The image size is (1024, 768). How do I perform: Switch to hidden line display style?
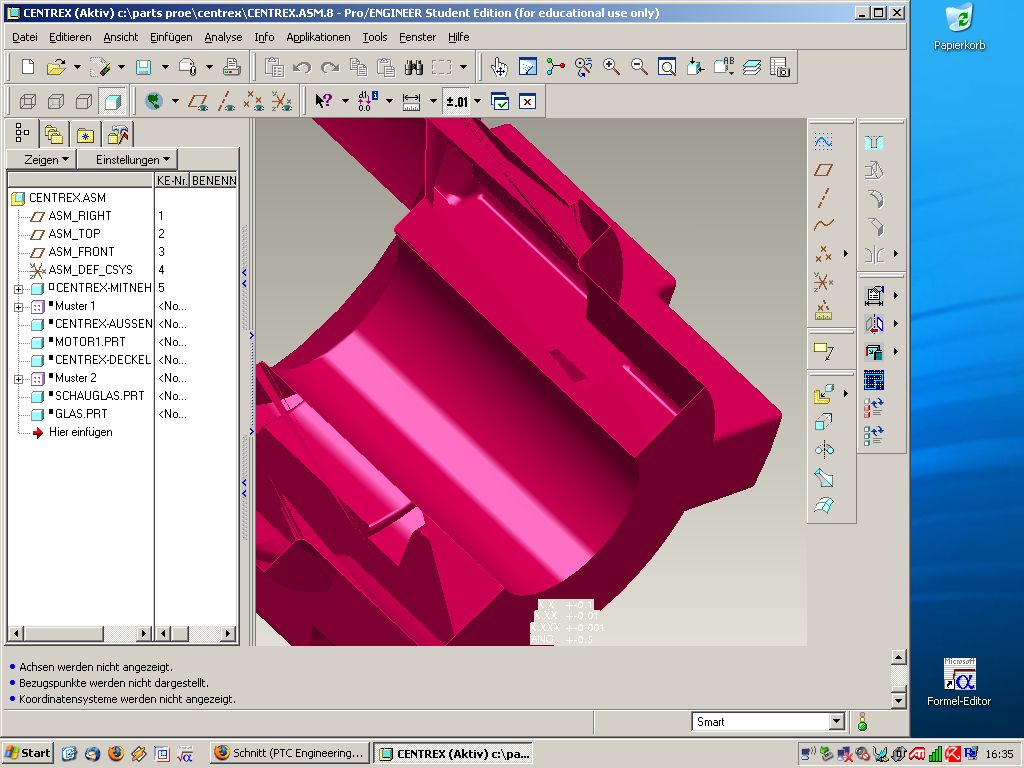(56, 101)
